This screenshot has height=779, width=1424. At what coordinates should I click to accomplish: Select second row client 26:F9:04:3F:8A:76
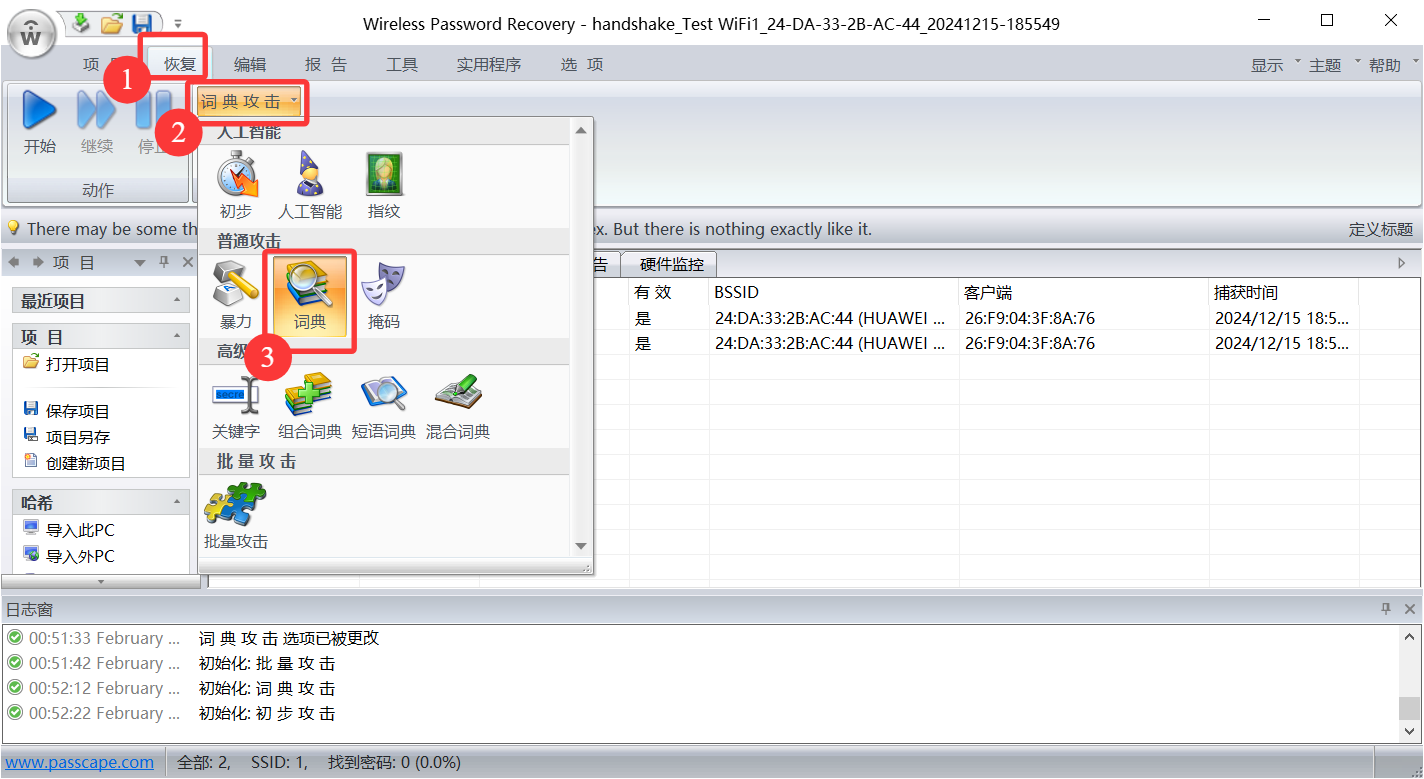(x=1084, y=343)
